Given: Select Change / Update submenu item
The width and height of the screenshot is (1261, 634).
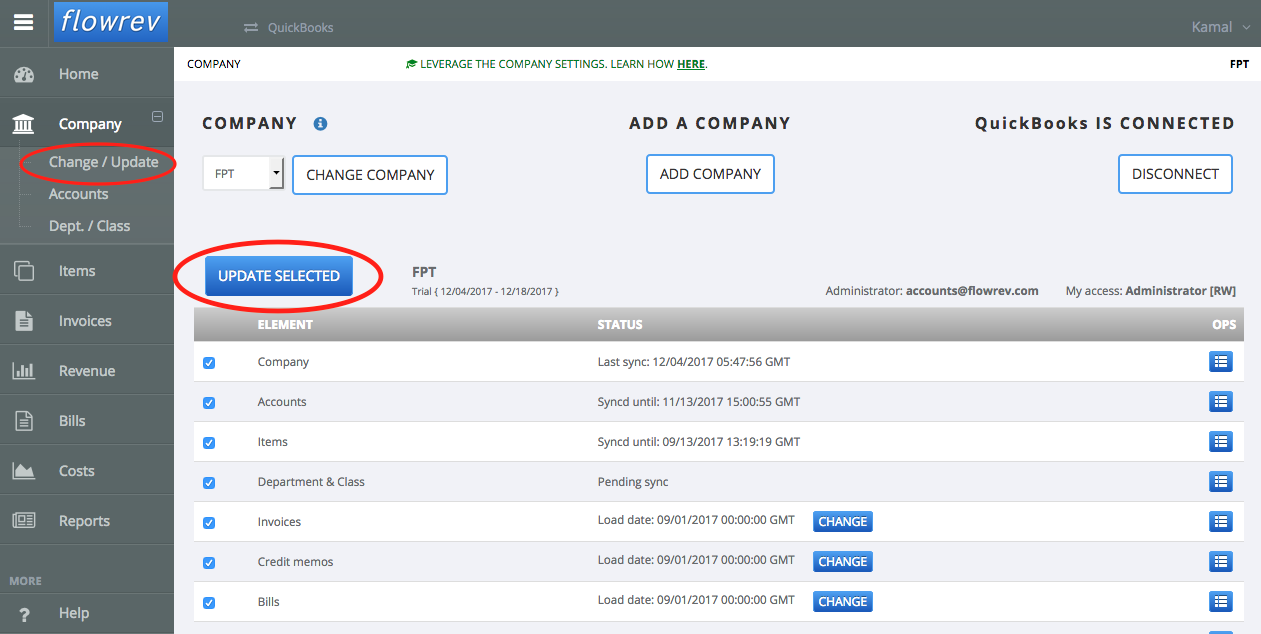Looking at the screenshot, I should tap(104, 162).
